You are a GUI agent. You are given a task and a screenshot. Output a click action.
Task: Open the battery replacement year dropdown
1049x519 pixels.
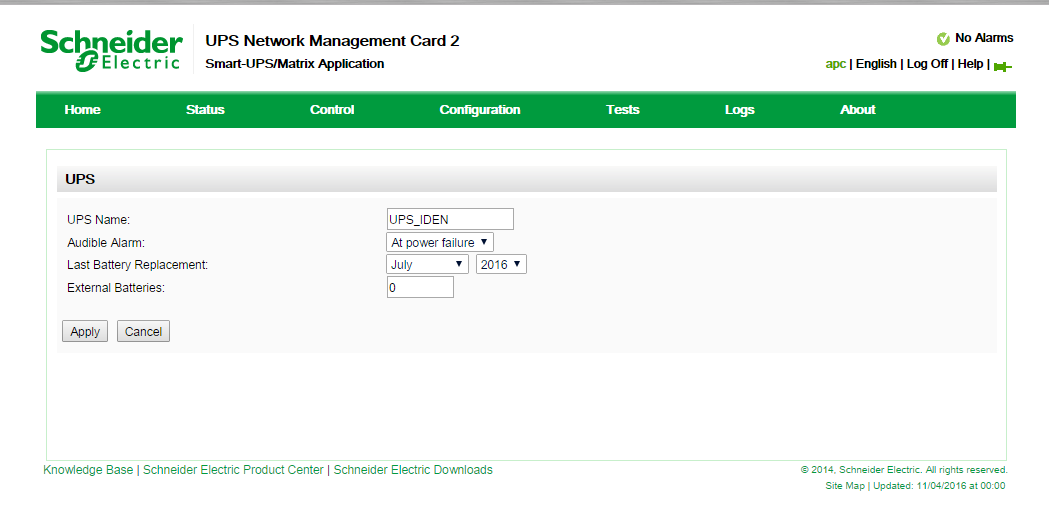click(501, 264)
